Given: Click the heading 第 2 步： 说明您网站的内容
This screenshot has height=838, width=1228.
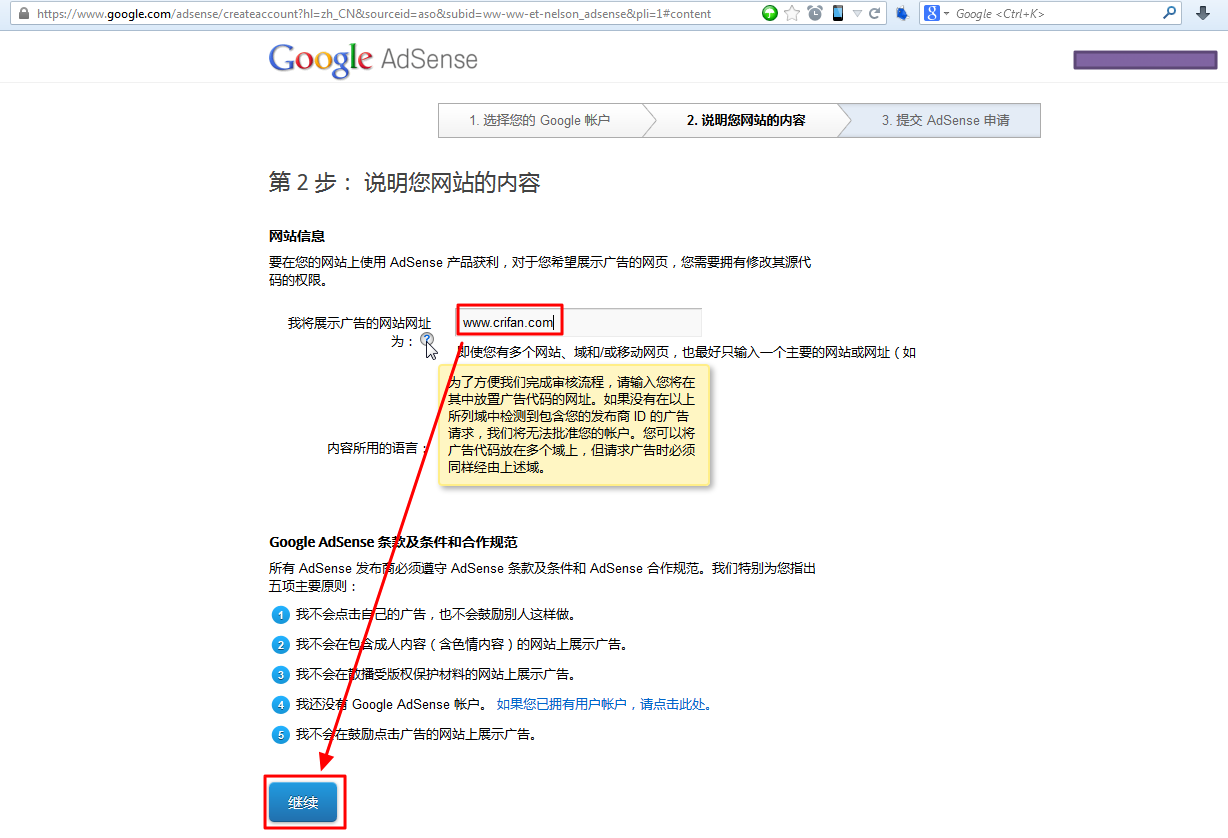Looking at the screenshot, I should [x=404, y=182].
